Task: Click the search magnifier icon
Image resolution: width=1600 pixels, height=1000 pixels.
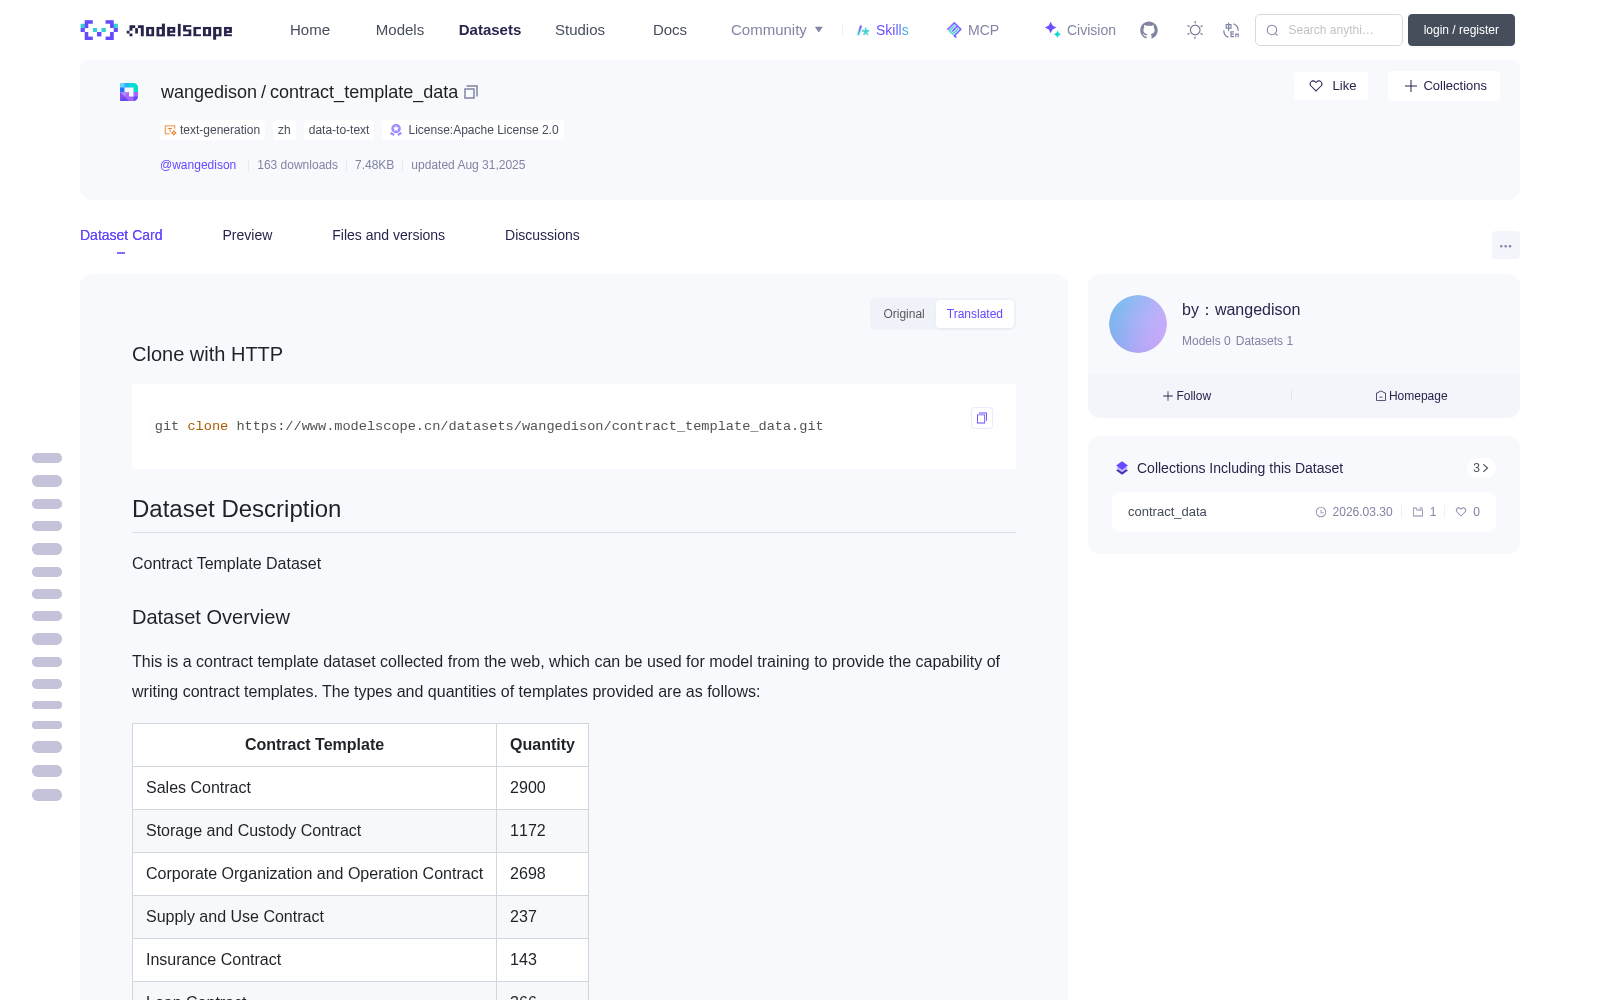Action: coord(1272,30)
